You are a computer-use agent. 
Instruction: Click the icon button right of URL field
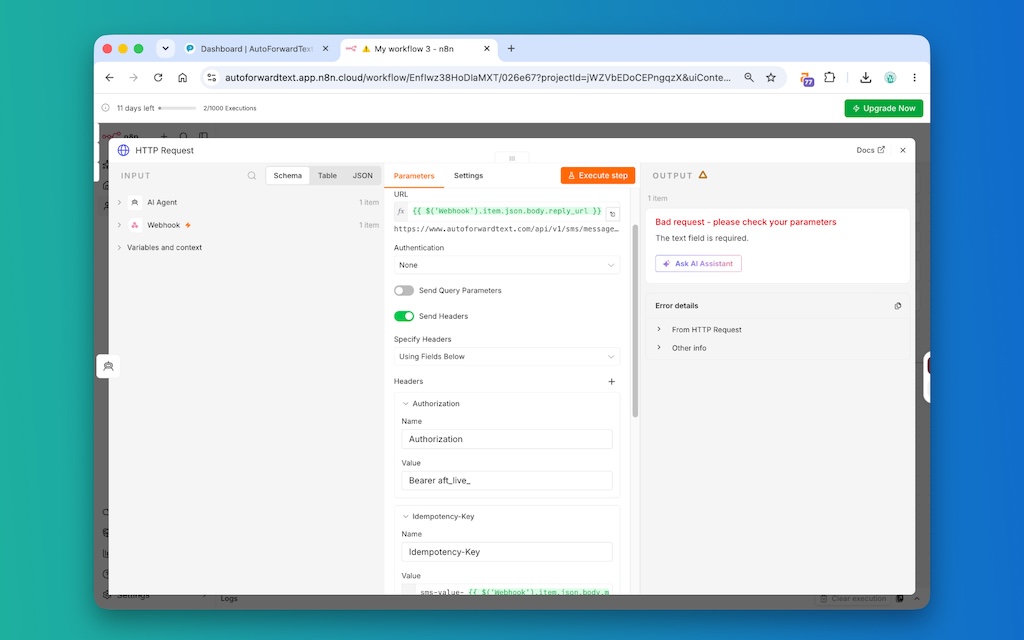tap(613, 214)
